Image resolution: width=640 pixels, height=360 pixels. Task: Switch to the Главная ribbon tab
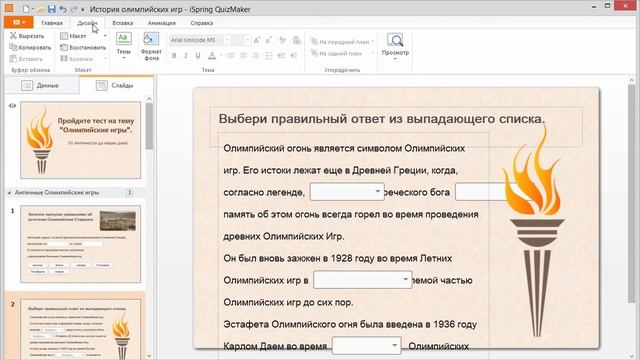click(52, 23)
